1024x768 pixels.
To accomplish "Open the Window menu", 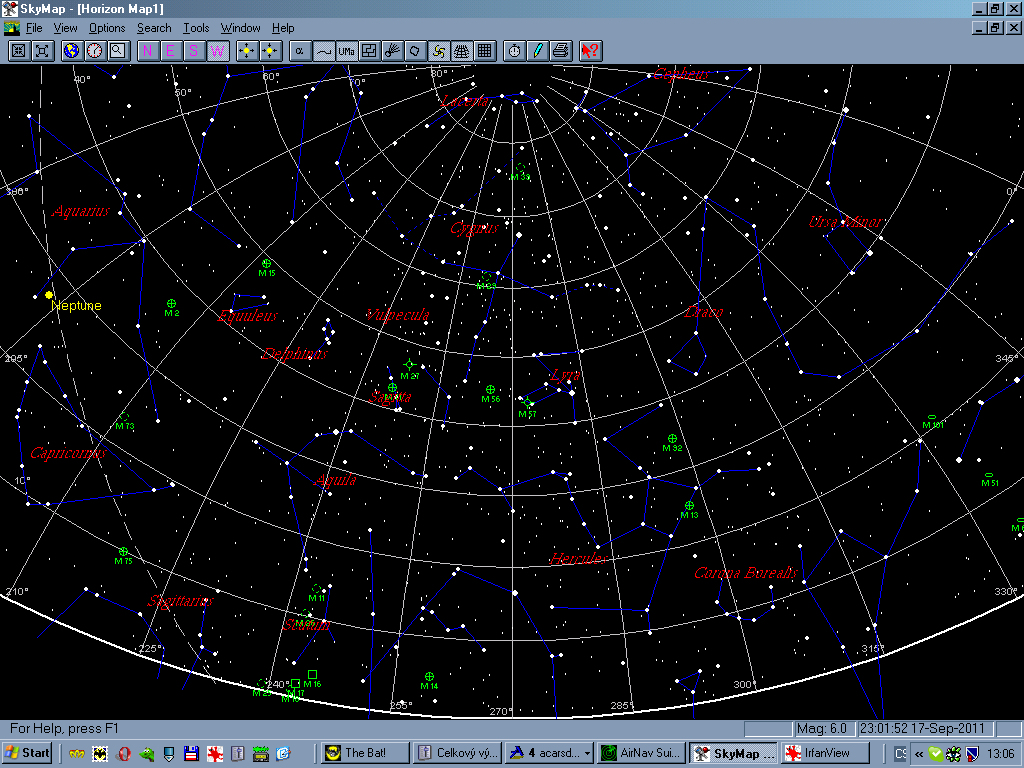I will coord(240,28).
